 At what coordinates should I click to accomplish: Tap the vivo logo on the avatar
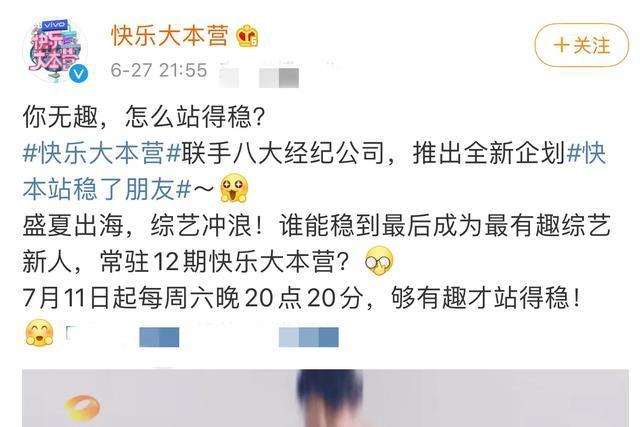(x=54, y=25)
